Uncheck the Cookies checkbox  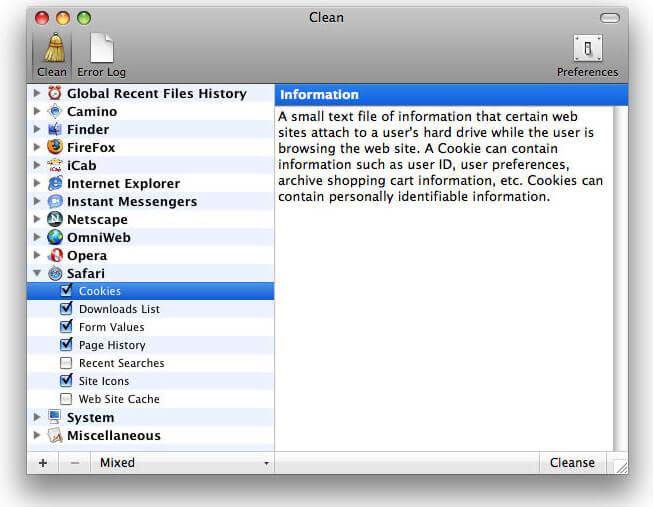(66, 290)
